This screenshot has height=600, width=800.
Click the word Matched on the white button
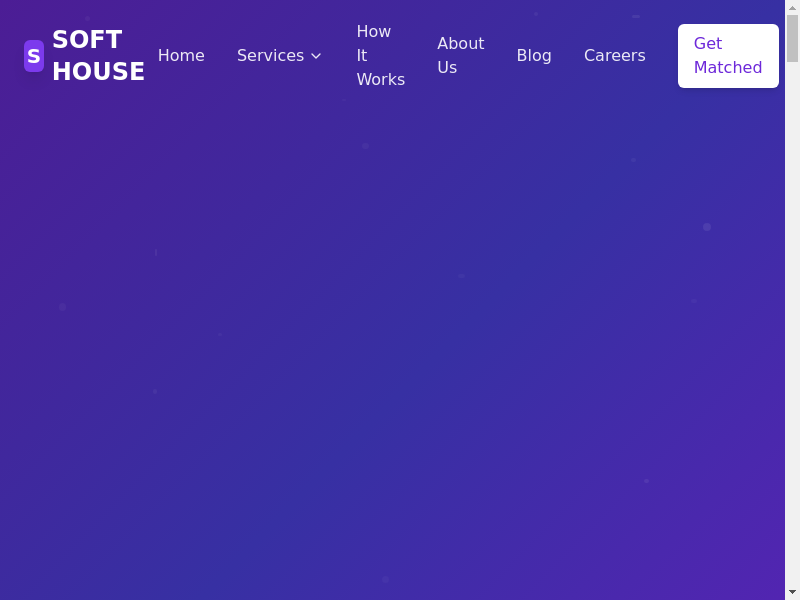tap(728, 68)
